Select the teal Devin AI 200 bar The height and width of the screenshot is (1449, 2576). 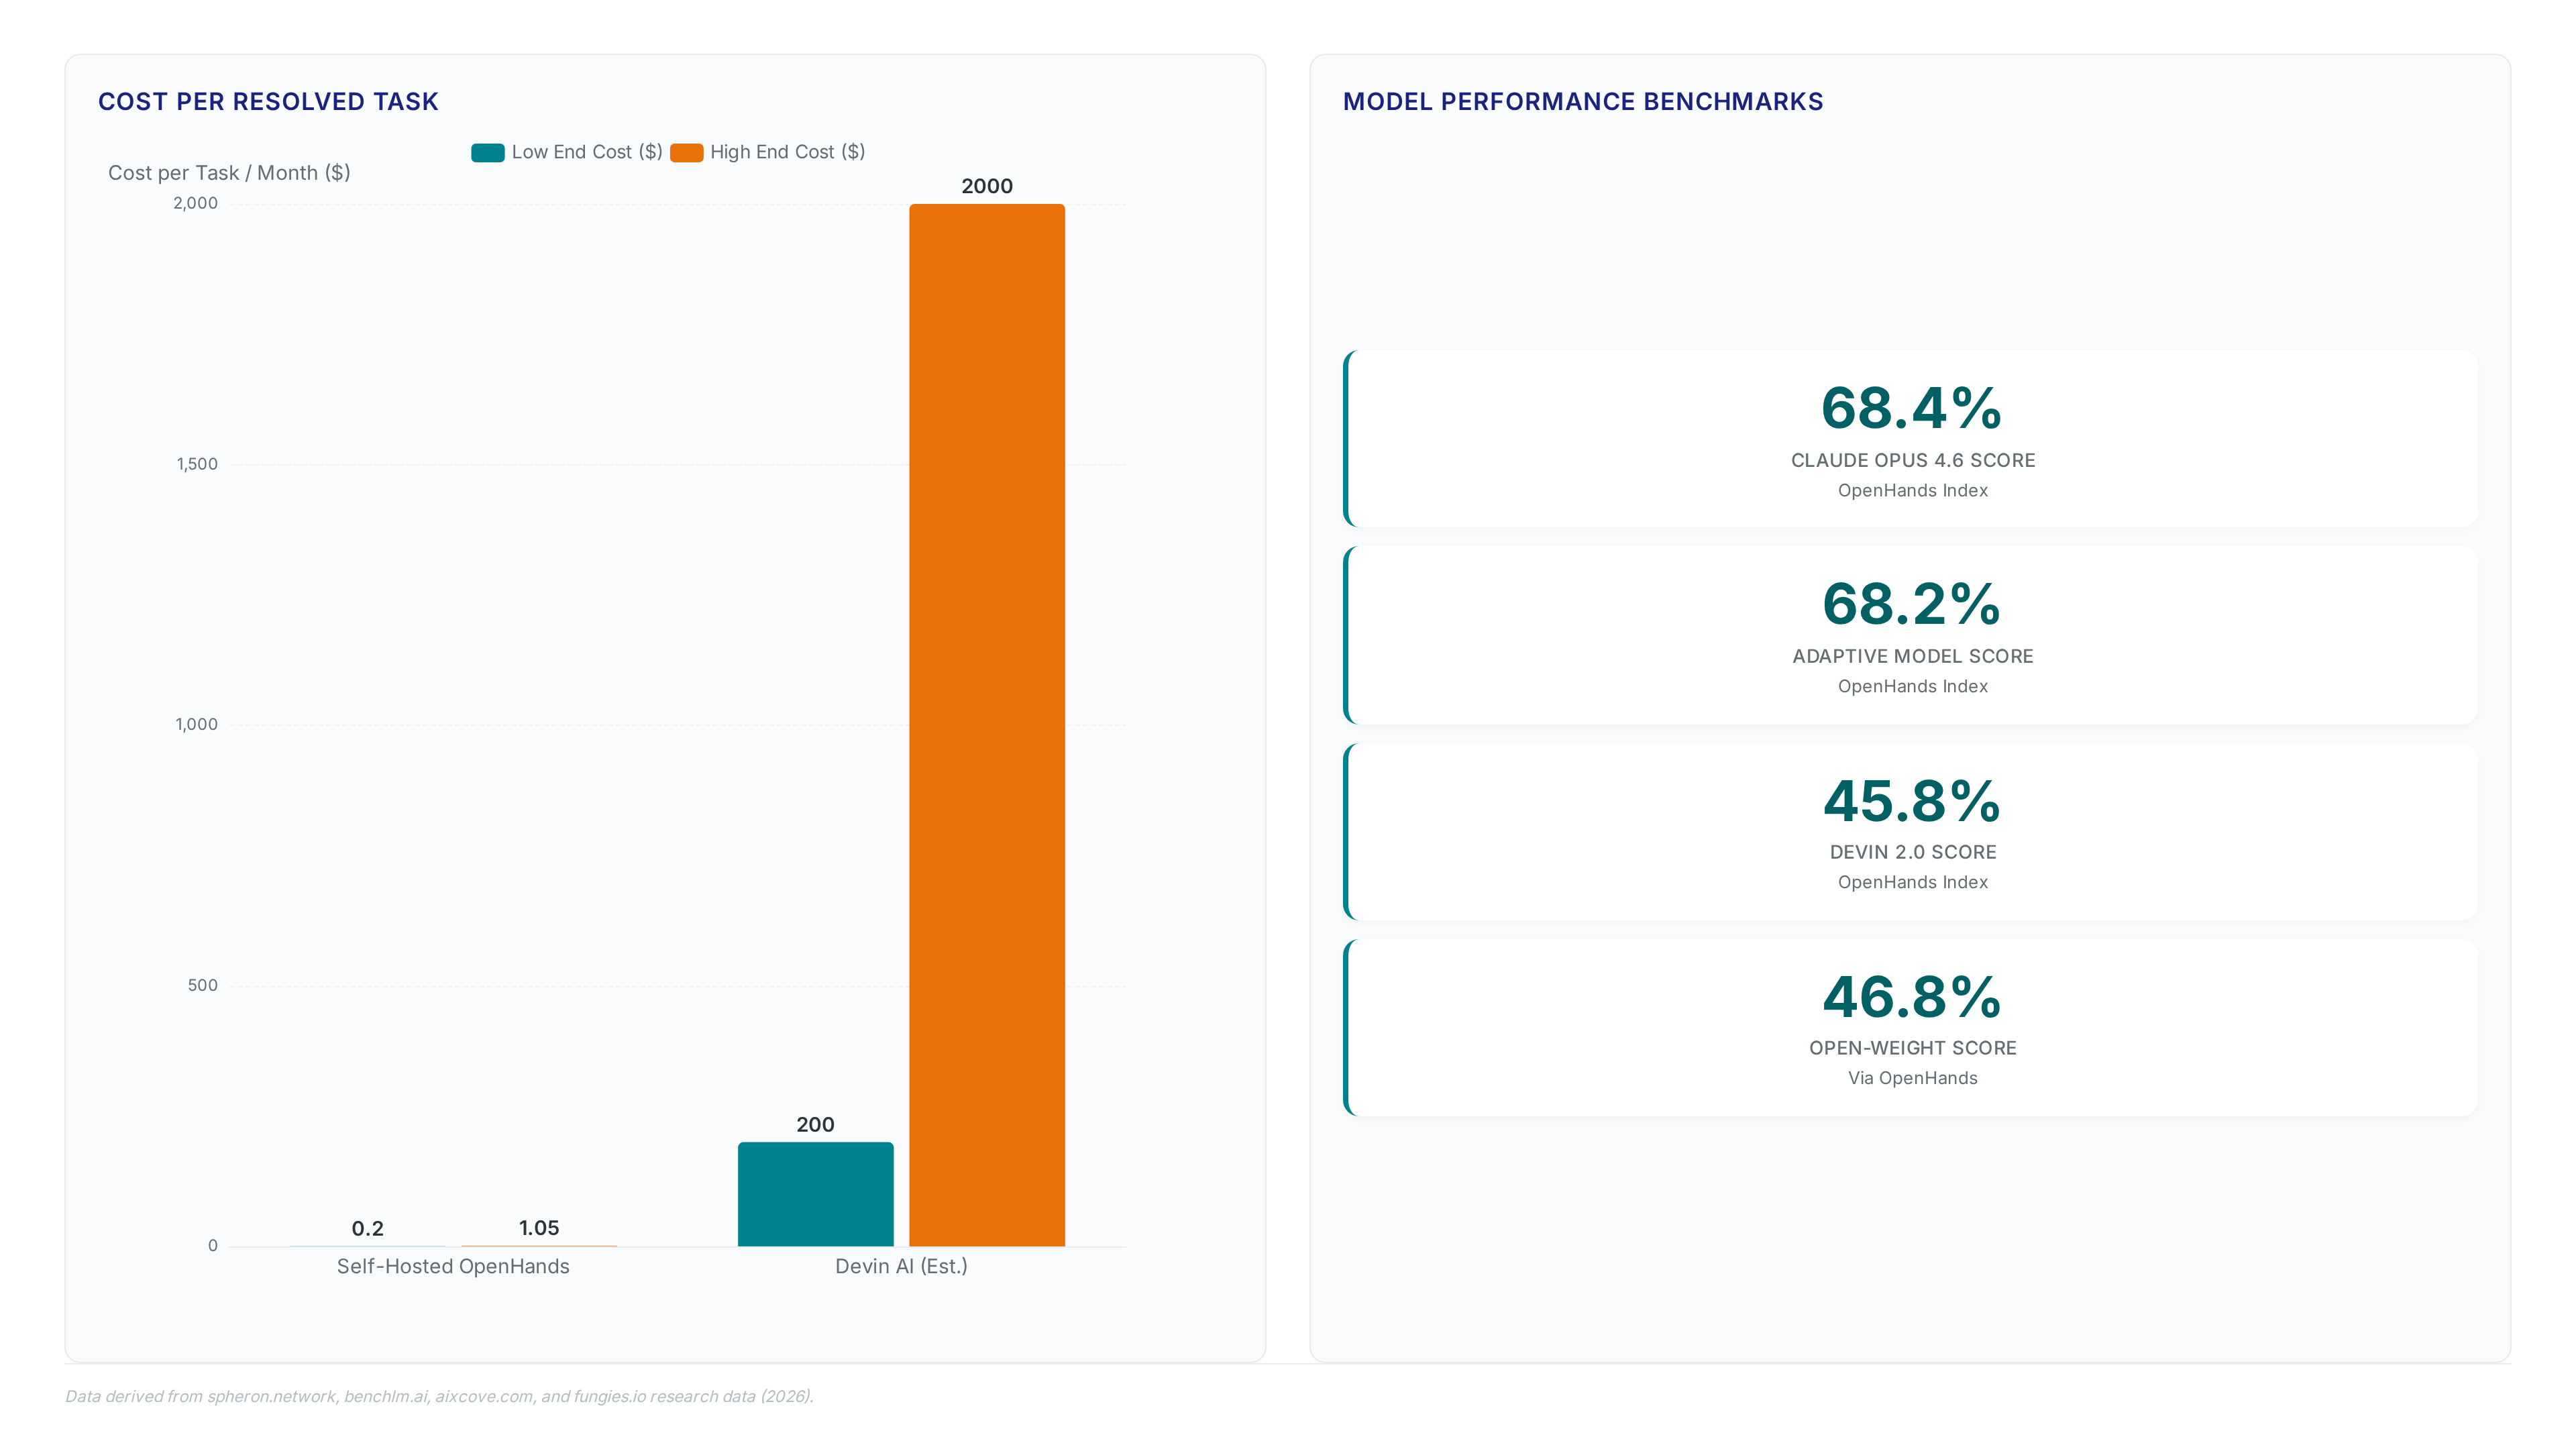point(816,1194)
